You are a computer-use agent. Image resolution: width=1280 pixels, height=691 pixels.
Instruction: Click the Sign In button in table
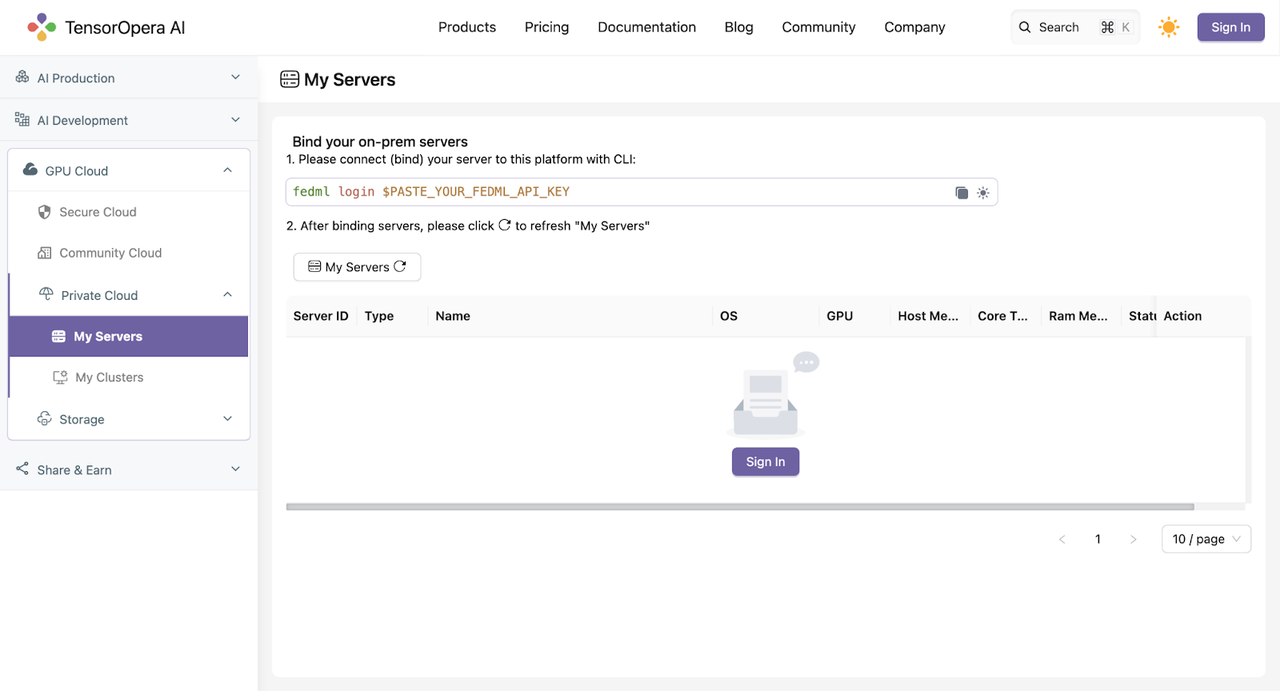click(x=765, y=461)
